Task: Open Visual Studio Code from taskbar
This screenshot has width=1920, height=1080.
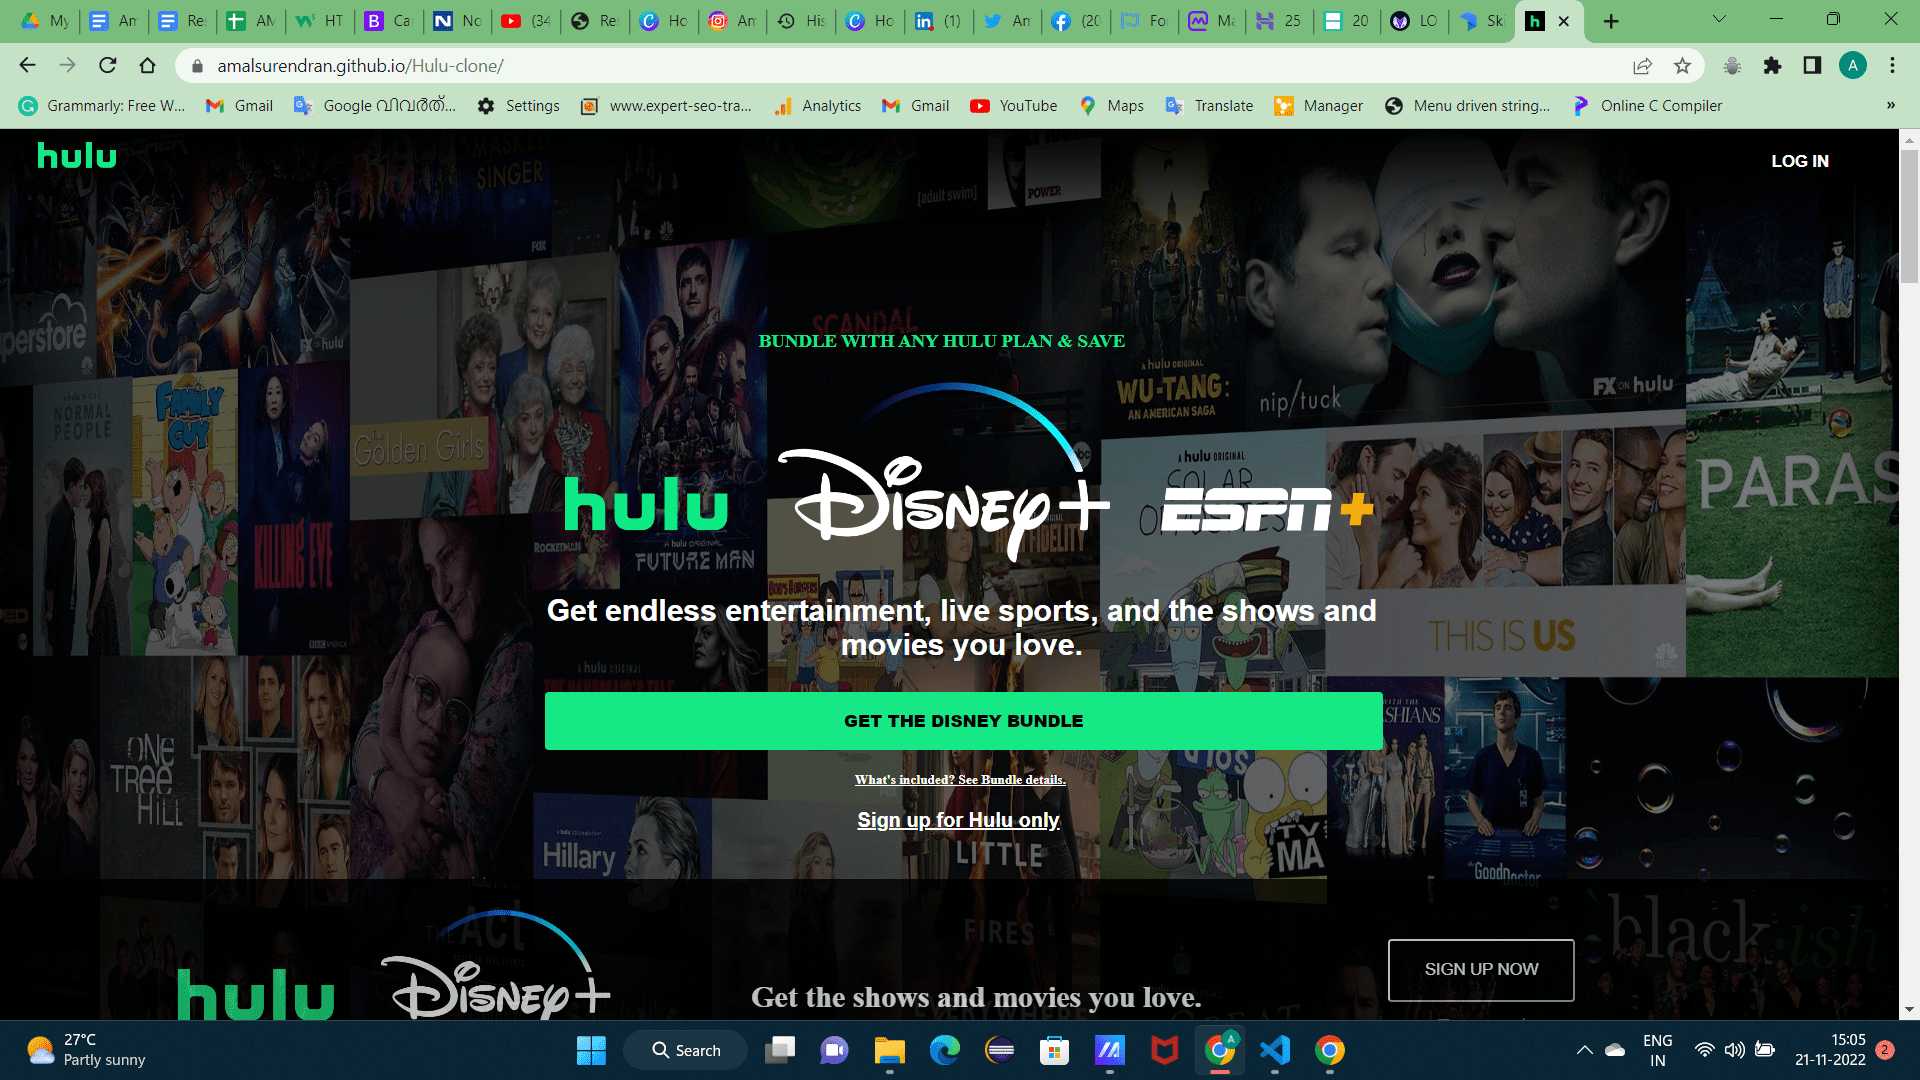Action: click(1274, 1050)
